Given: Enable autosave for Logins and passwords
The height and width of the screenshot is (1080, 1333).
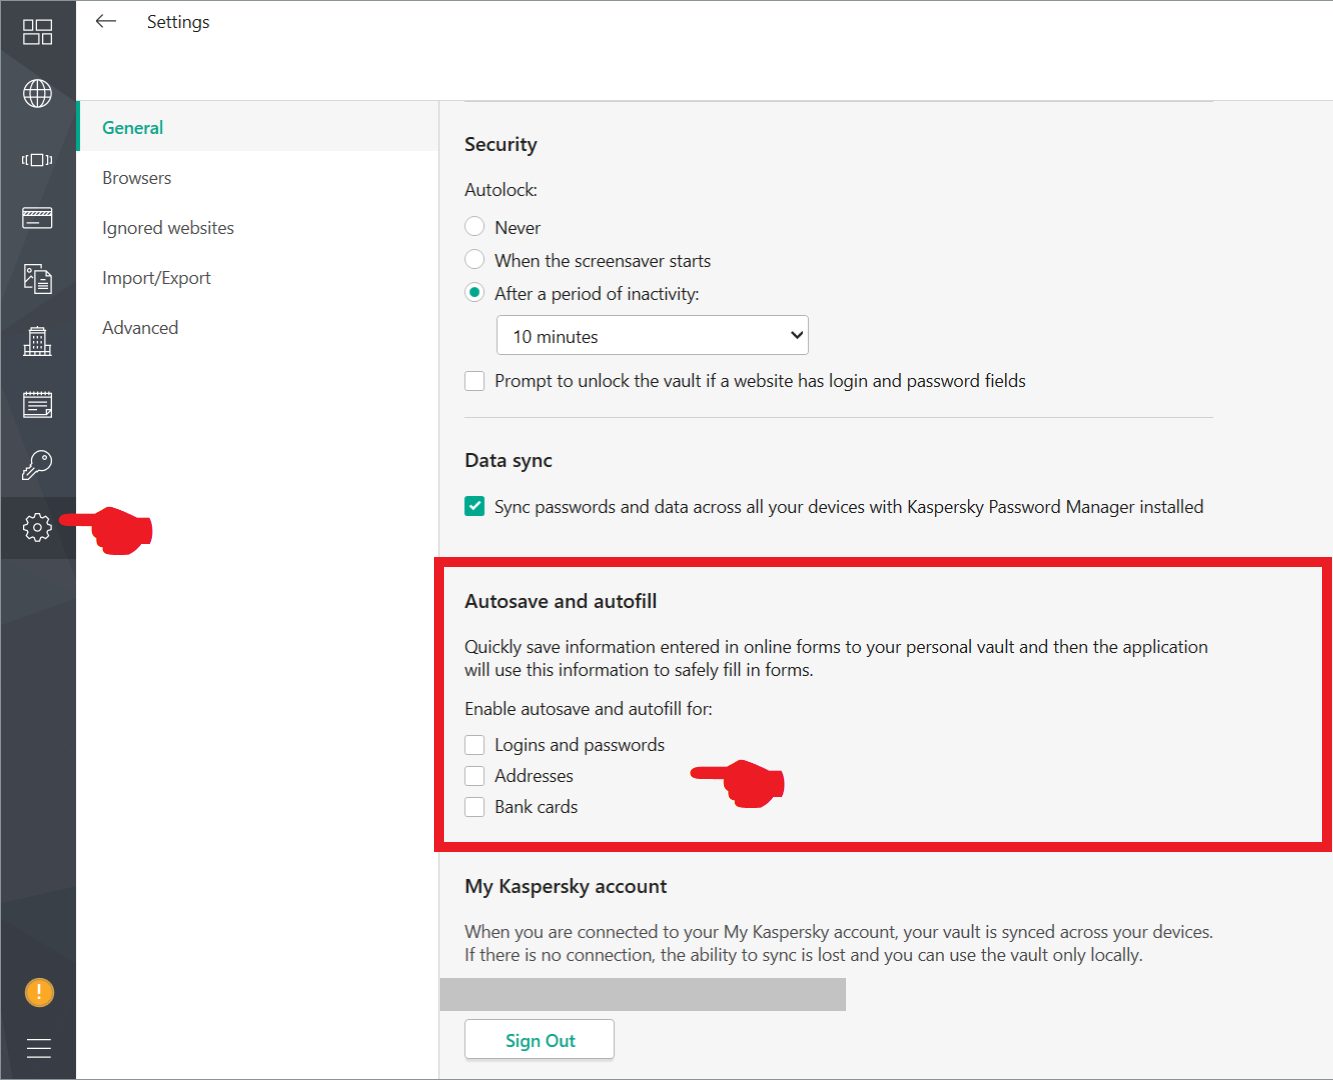Looking at the screenshot, I should tap(475, 745).
